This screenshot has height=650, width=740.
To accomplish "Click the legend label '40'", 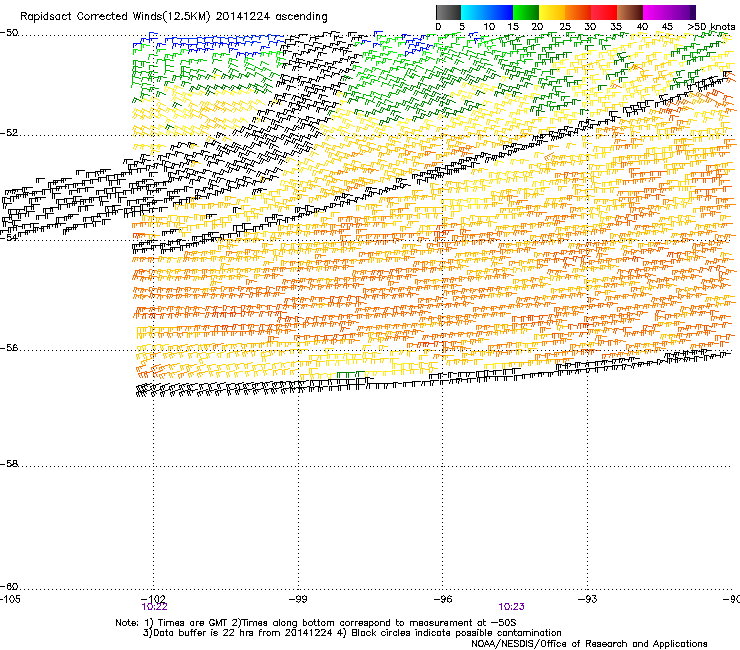I will point(642,27).
